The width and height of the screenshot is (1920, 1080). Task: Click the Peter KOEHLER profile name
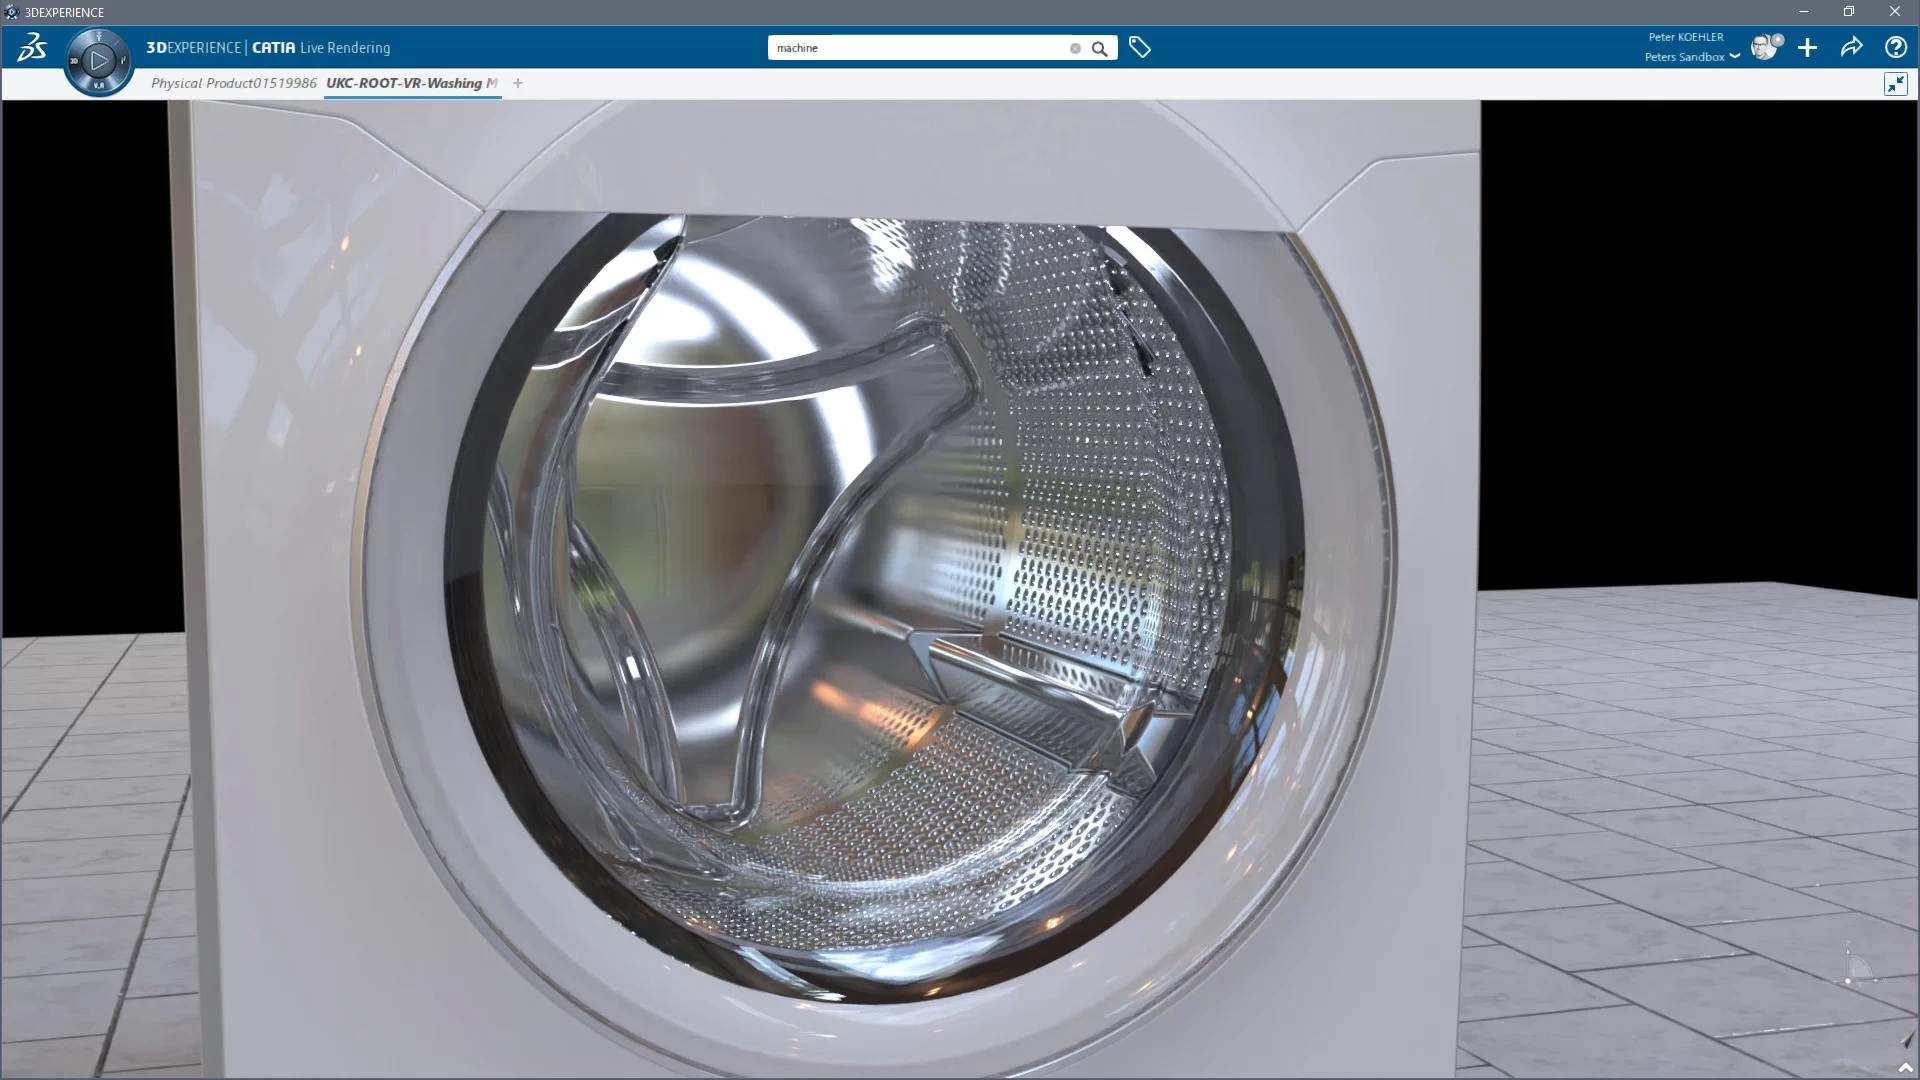[1686, 36]
